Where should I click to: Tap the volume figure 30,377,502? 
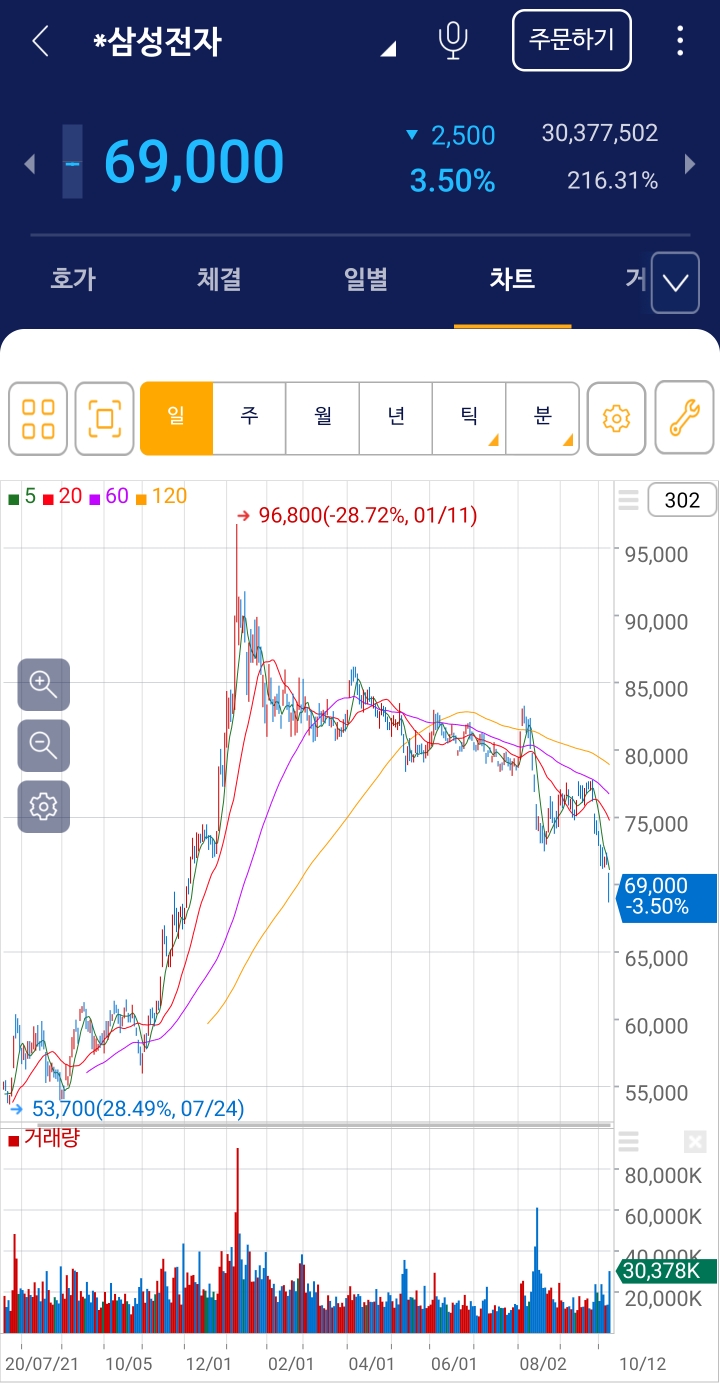[600, 133]
